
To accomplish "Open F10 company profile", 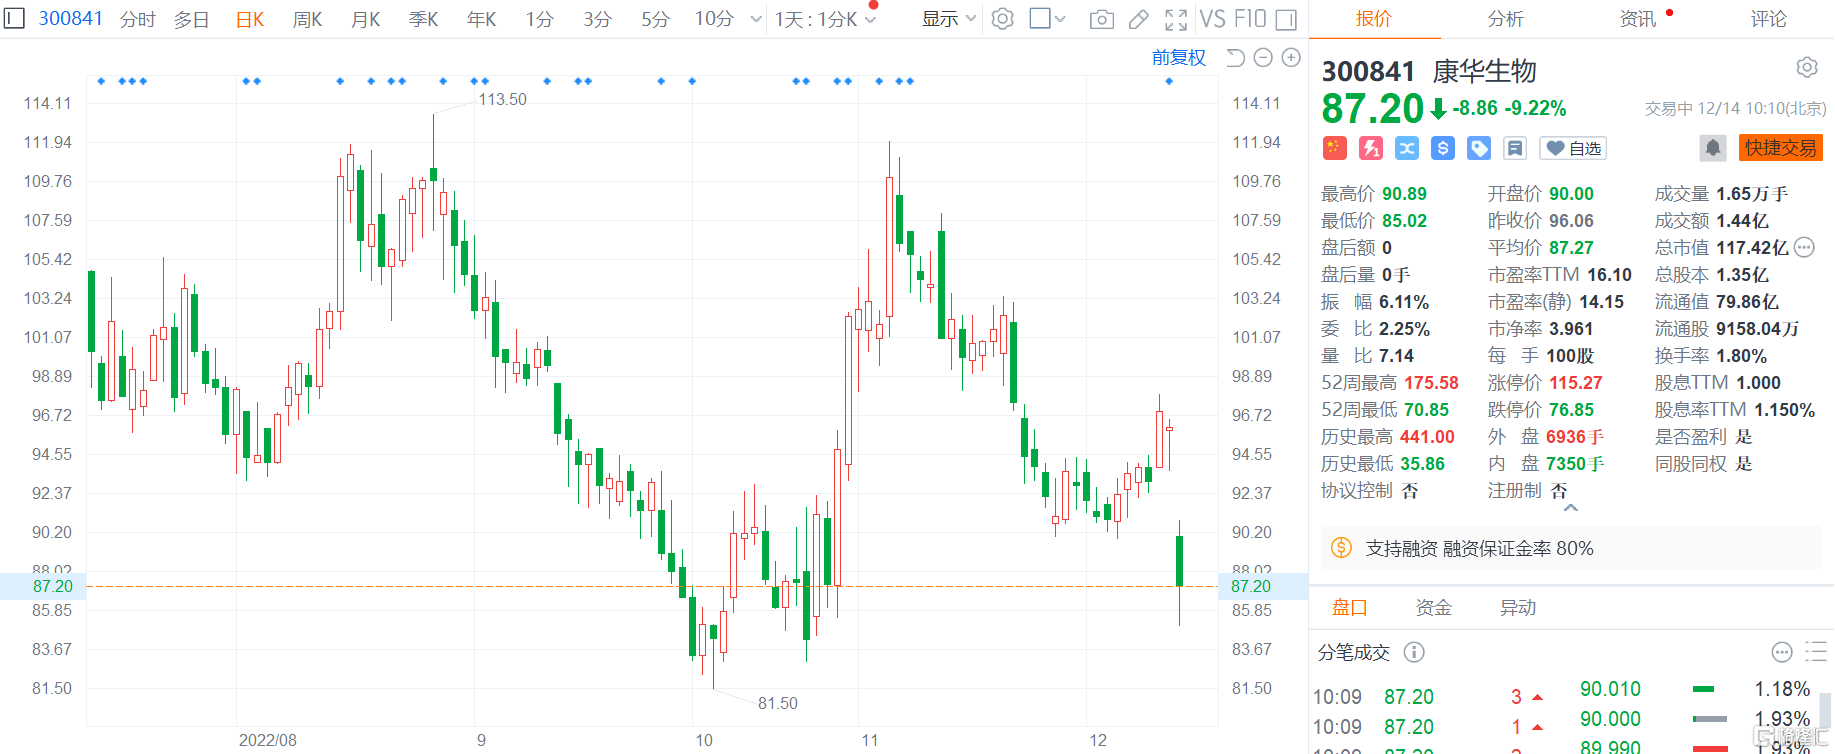I will click(x=1250, y=19).
